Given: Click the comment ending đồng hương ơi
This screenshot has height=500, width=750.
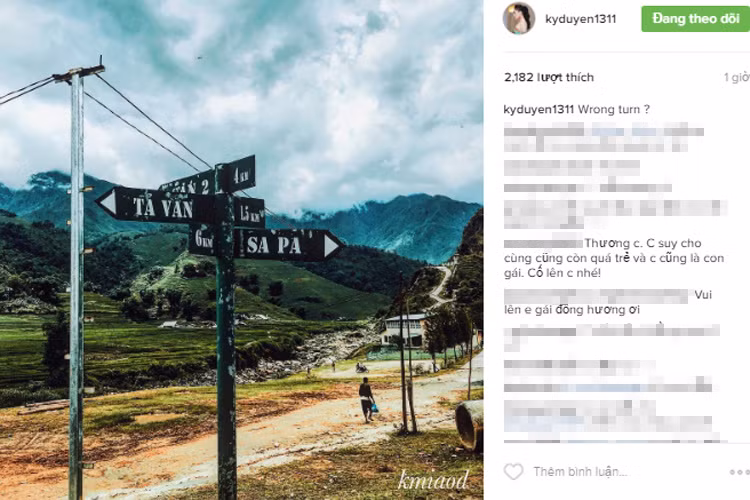Looking at the screenshot, I should point(608,302).
